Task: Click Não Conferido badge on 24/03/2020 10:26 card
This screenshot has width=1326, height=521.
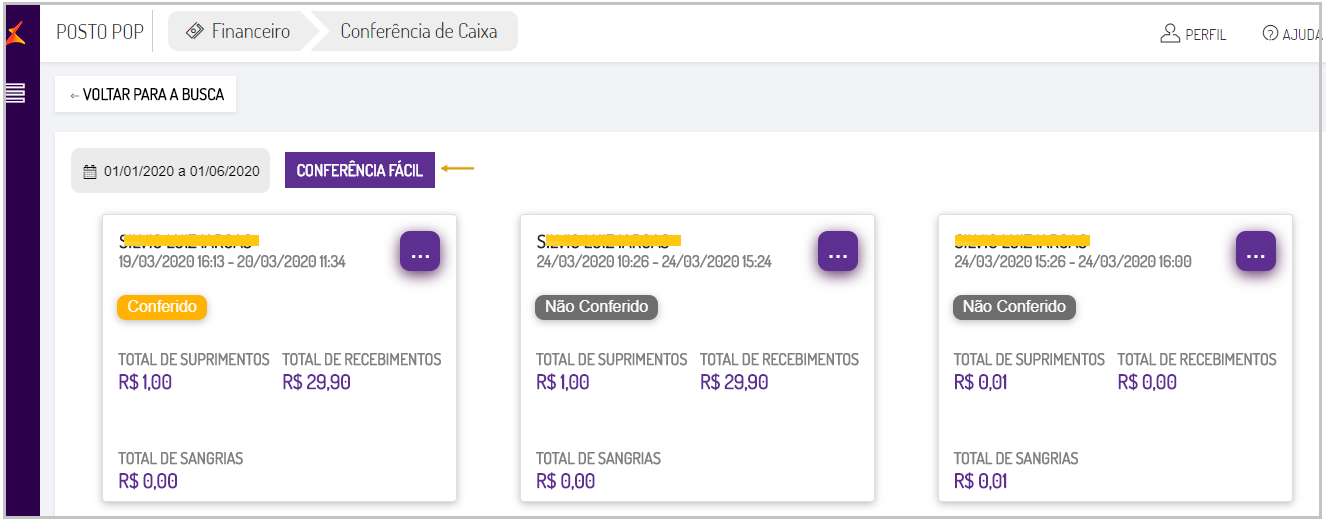Action: (x=596, y=307)
